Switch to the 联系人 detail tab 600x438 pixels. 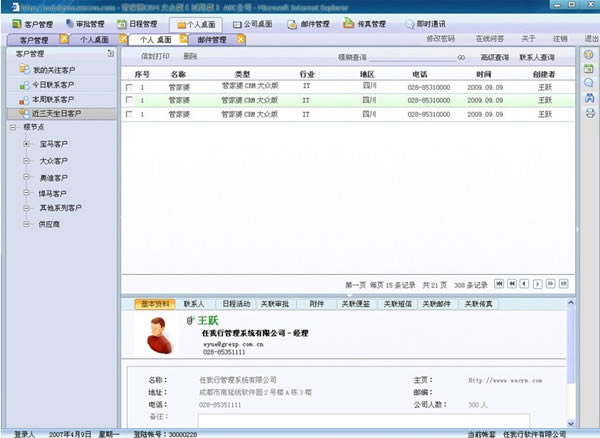[193, 303]
